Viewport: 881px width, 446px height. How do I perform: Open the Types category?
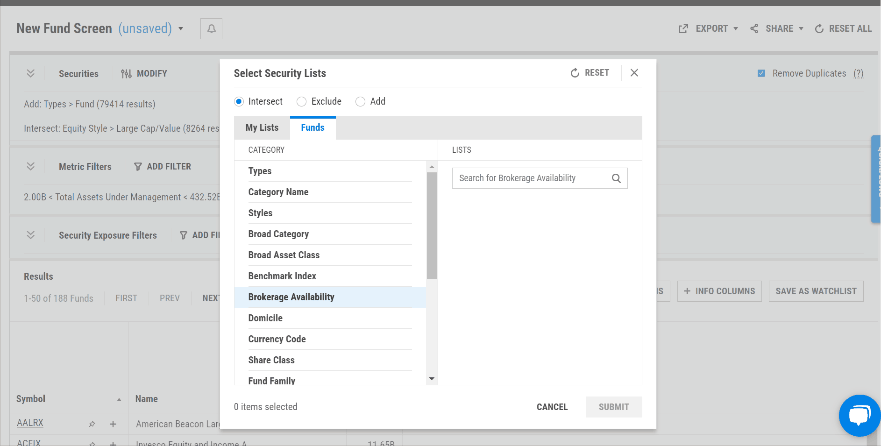tap(330, 171)
